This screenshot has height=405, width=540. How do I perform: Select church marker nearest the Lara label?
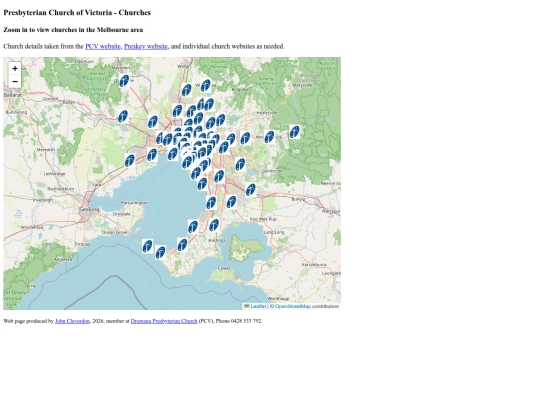129,161
